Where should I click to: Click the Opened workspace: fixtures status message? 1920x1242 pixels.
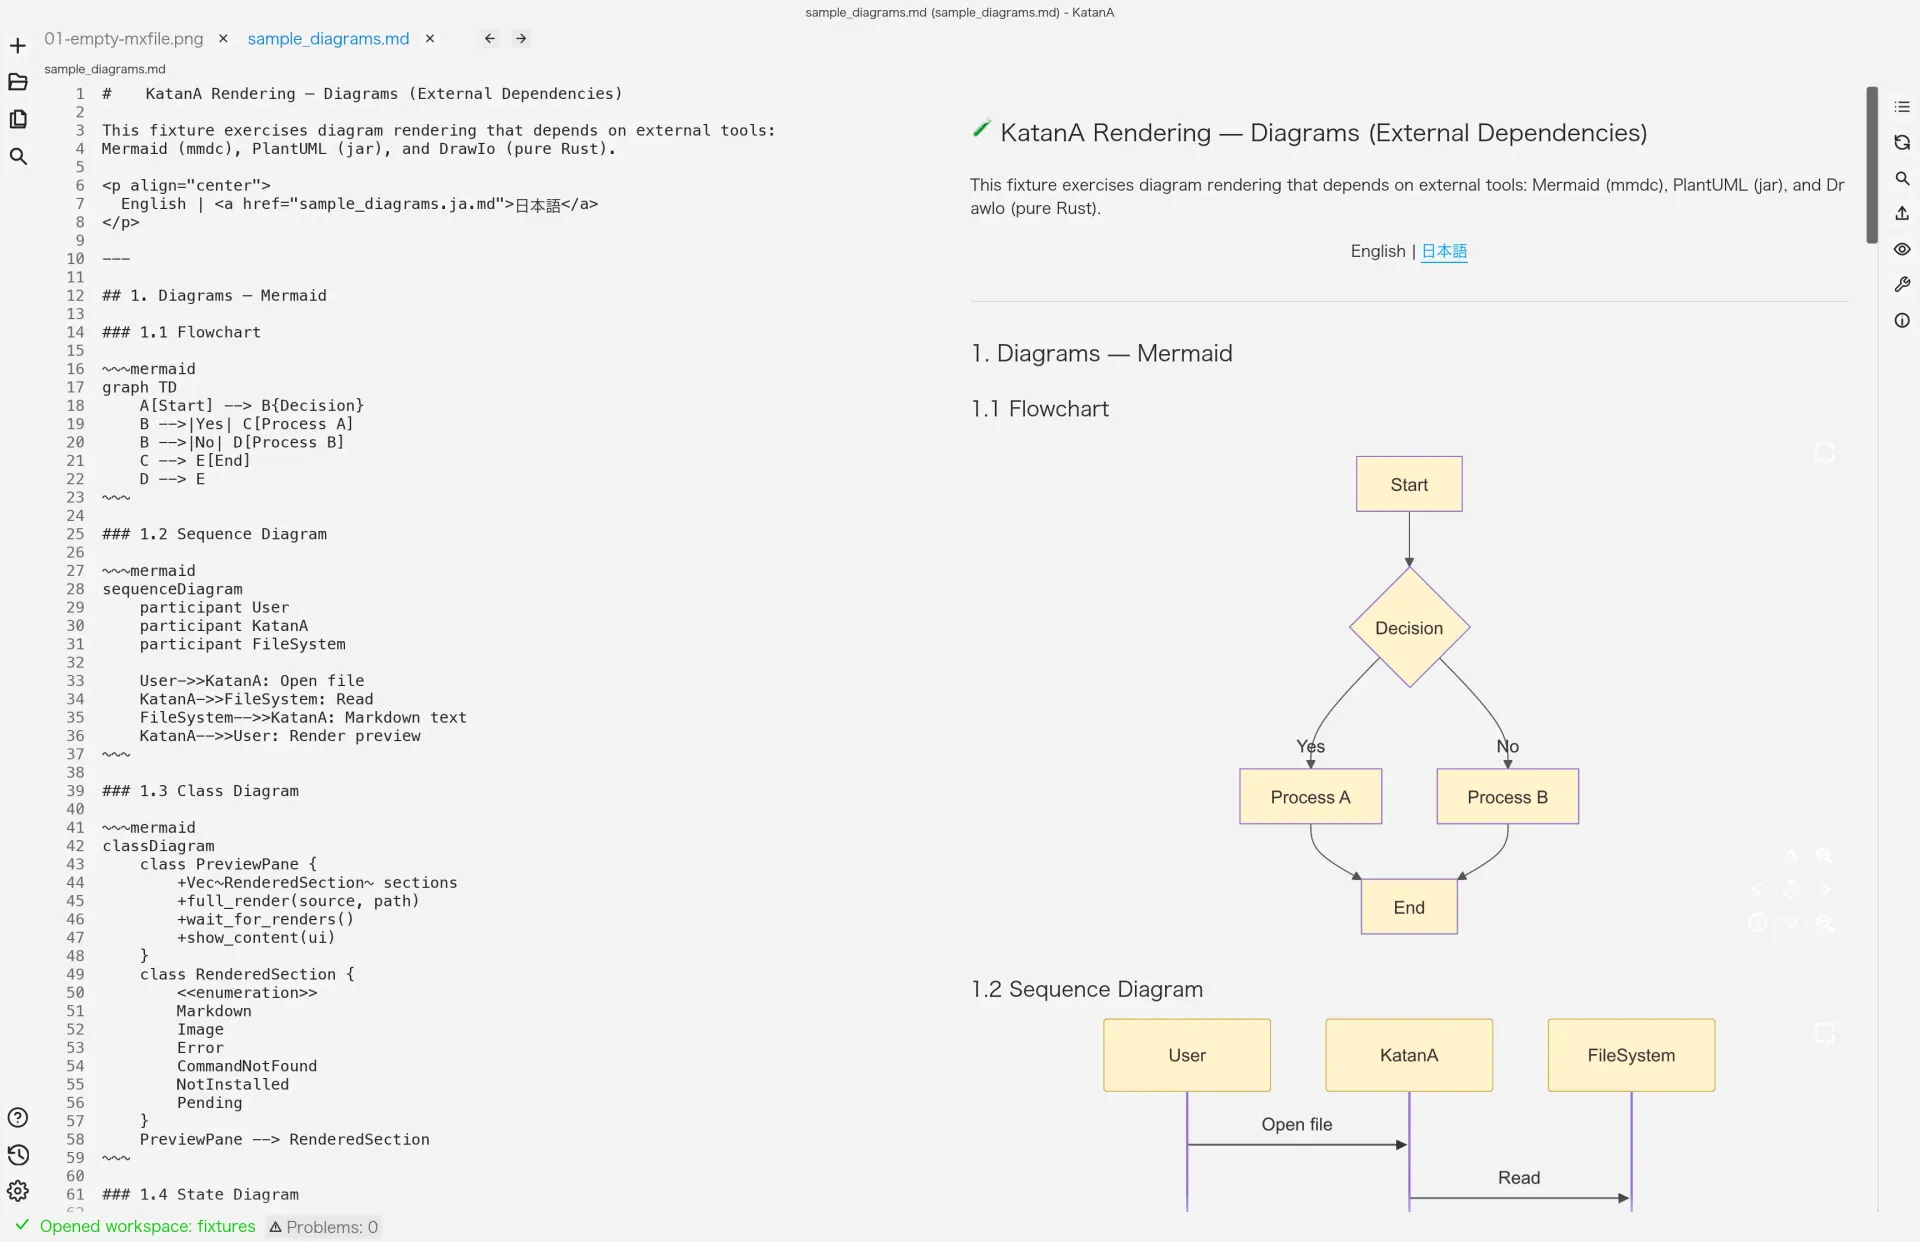click(x=147, y=1226)
